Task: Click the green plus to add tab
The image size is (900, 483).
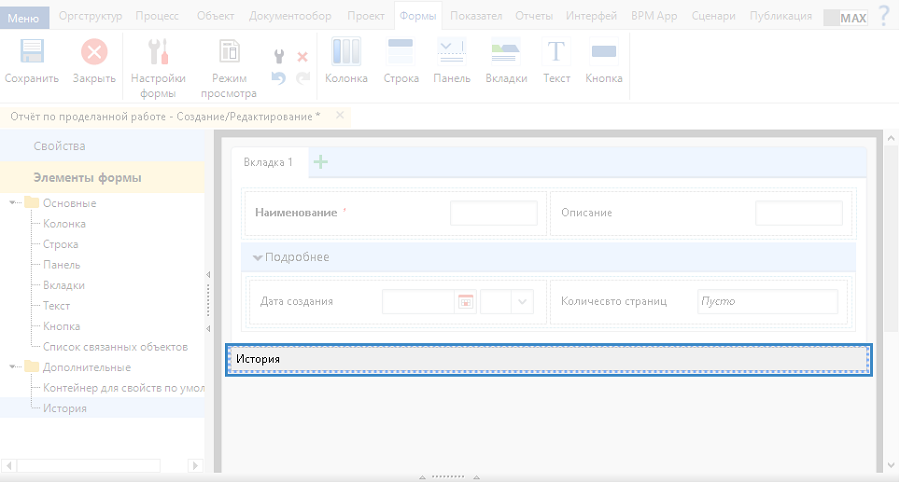Action: coord(321,162)
